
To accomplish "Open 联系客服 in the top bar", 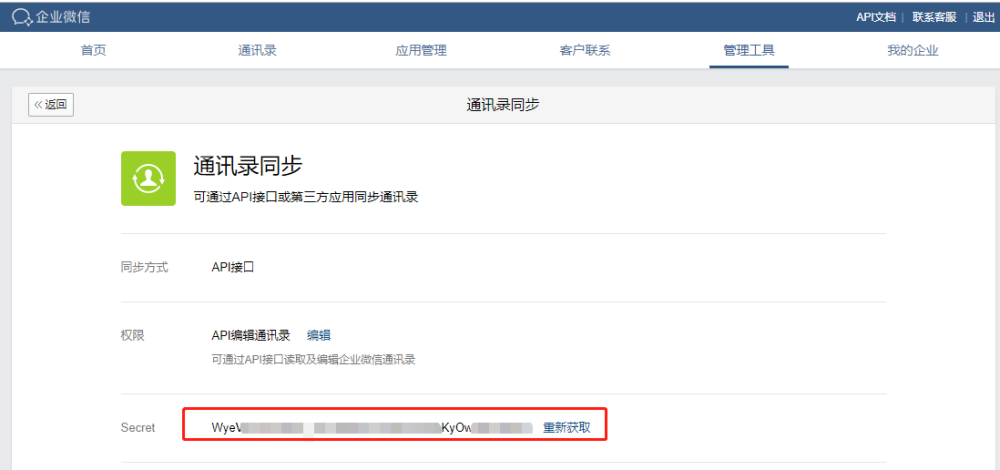I will [934, 17].
